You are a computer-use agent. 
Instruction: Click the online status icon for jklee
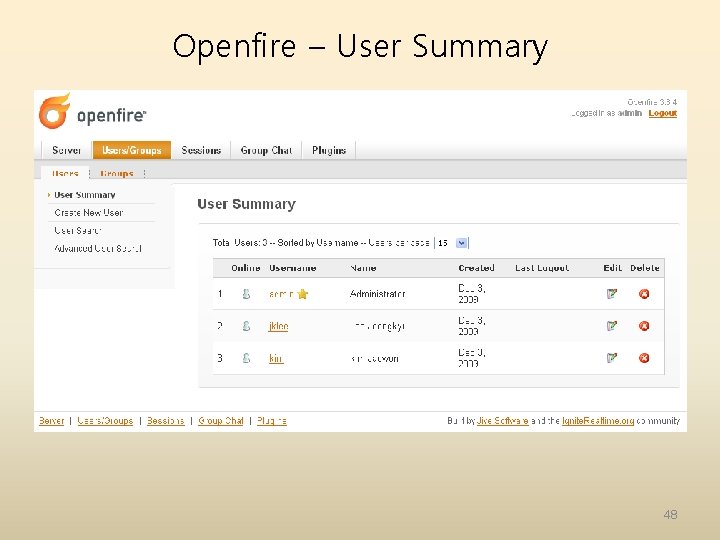246,326
